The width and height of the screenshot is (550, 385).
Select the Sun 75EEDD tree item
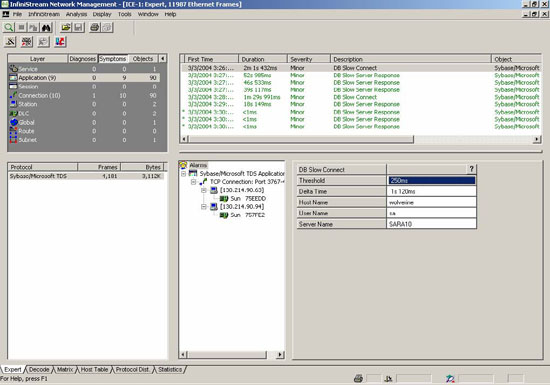[243, 198]
